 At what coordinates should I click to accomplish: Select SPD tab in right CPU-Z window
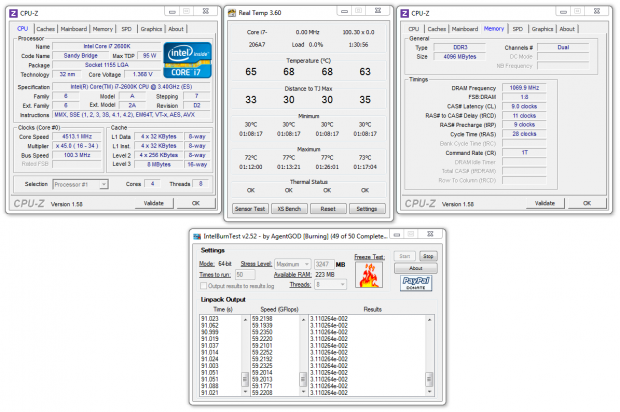[518, 29]
